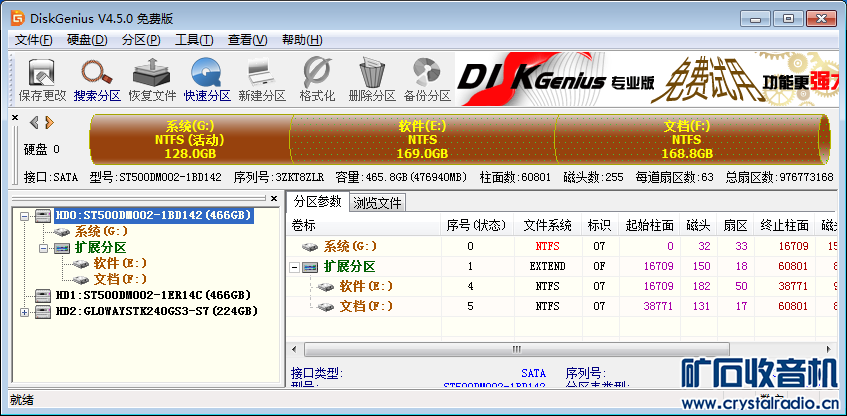Open the 分区(P) menu
Viewport: 847px width, 416px height.
pos(141,40)
